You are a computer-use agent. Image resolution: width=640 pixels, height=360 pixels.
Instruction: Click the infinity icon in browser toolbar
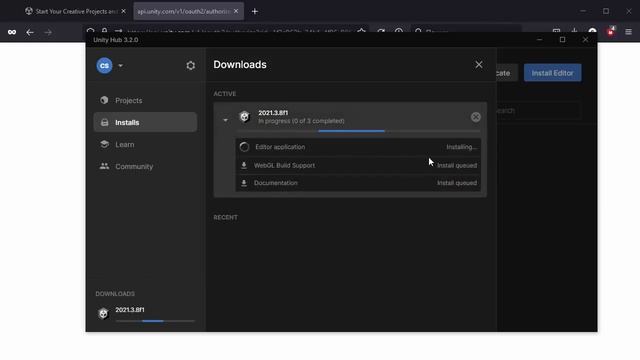pos(12,32)
